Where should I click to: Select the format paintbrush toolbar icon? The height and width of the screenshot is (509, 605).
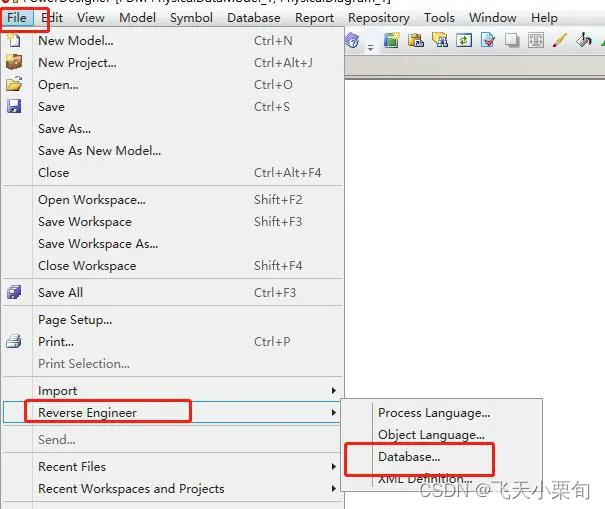tap(560, 40)
